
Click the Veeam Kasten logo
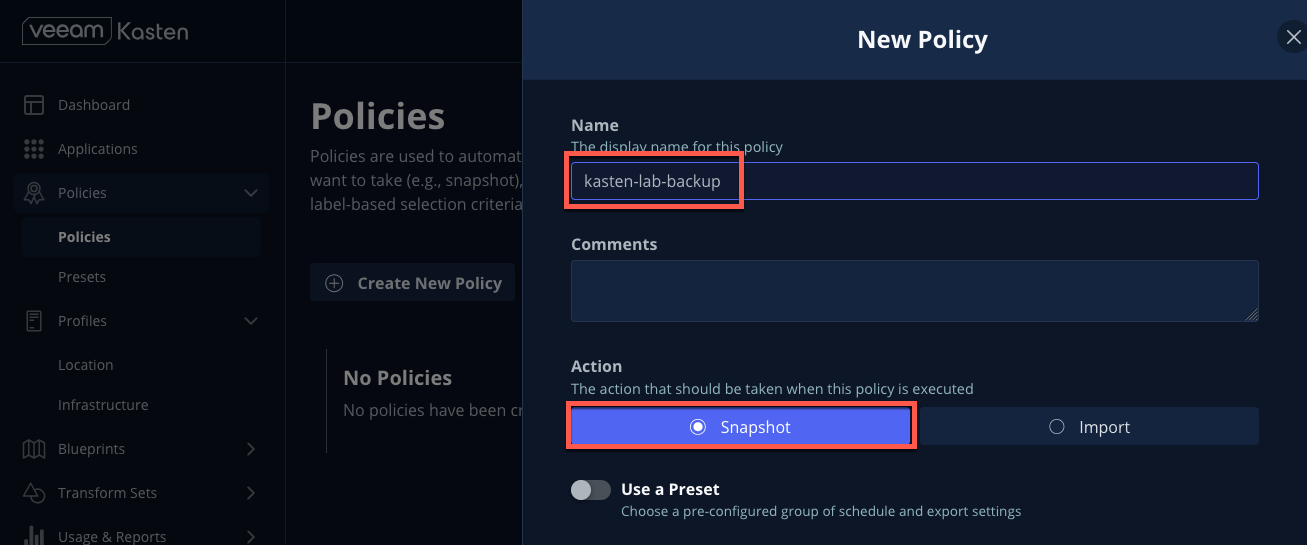(x=105, y=31)
